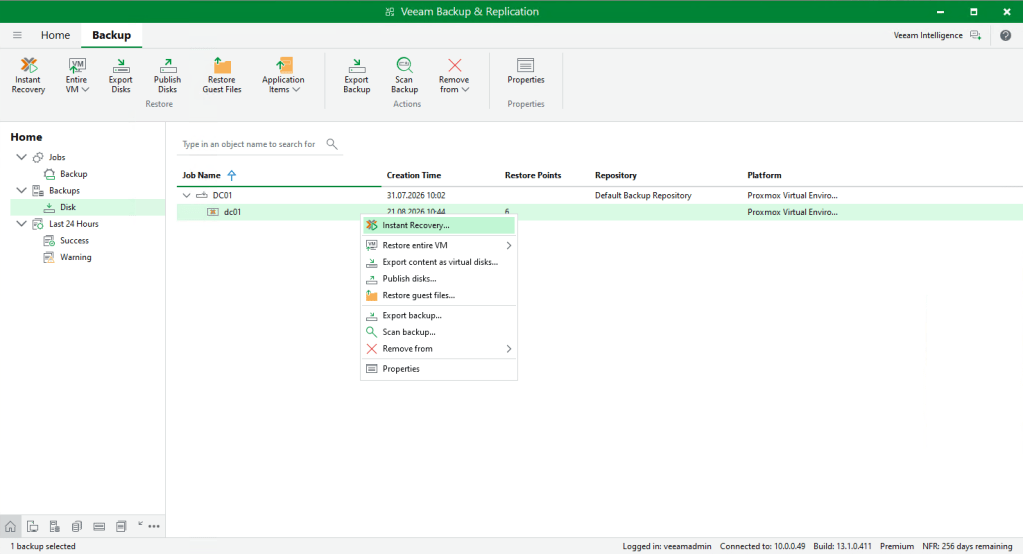Click the Export Backup ribbon icon

point(356,76)
